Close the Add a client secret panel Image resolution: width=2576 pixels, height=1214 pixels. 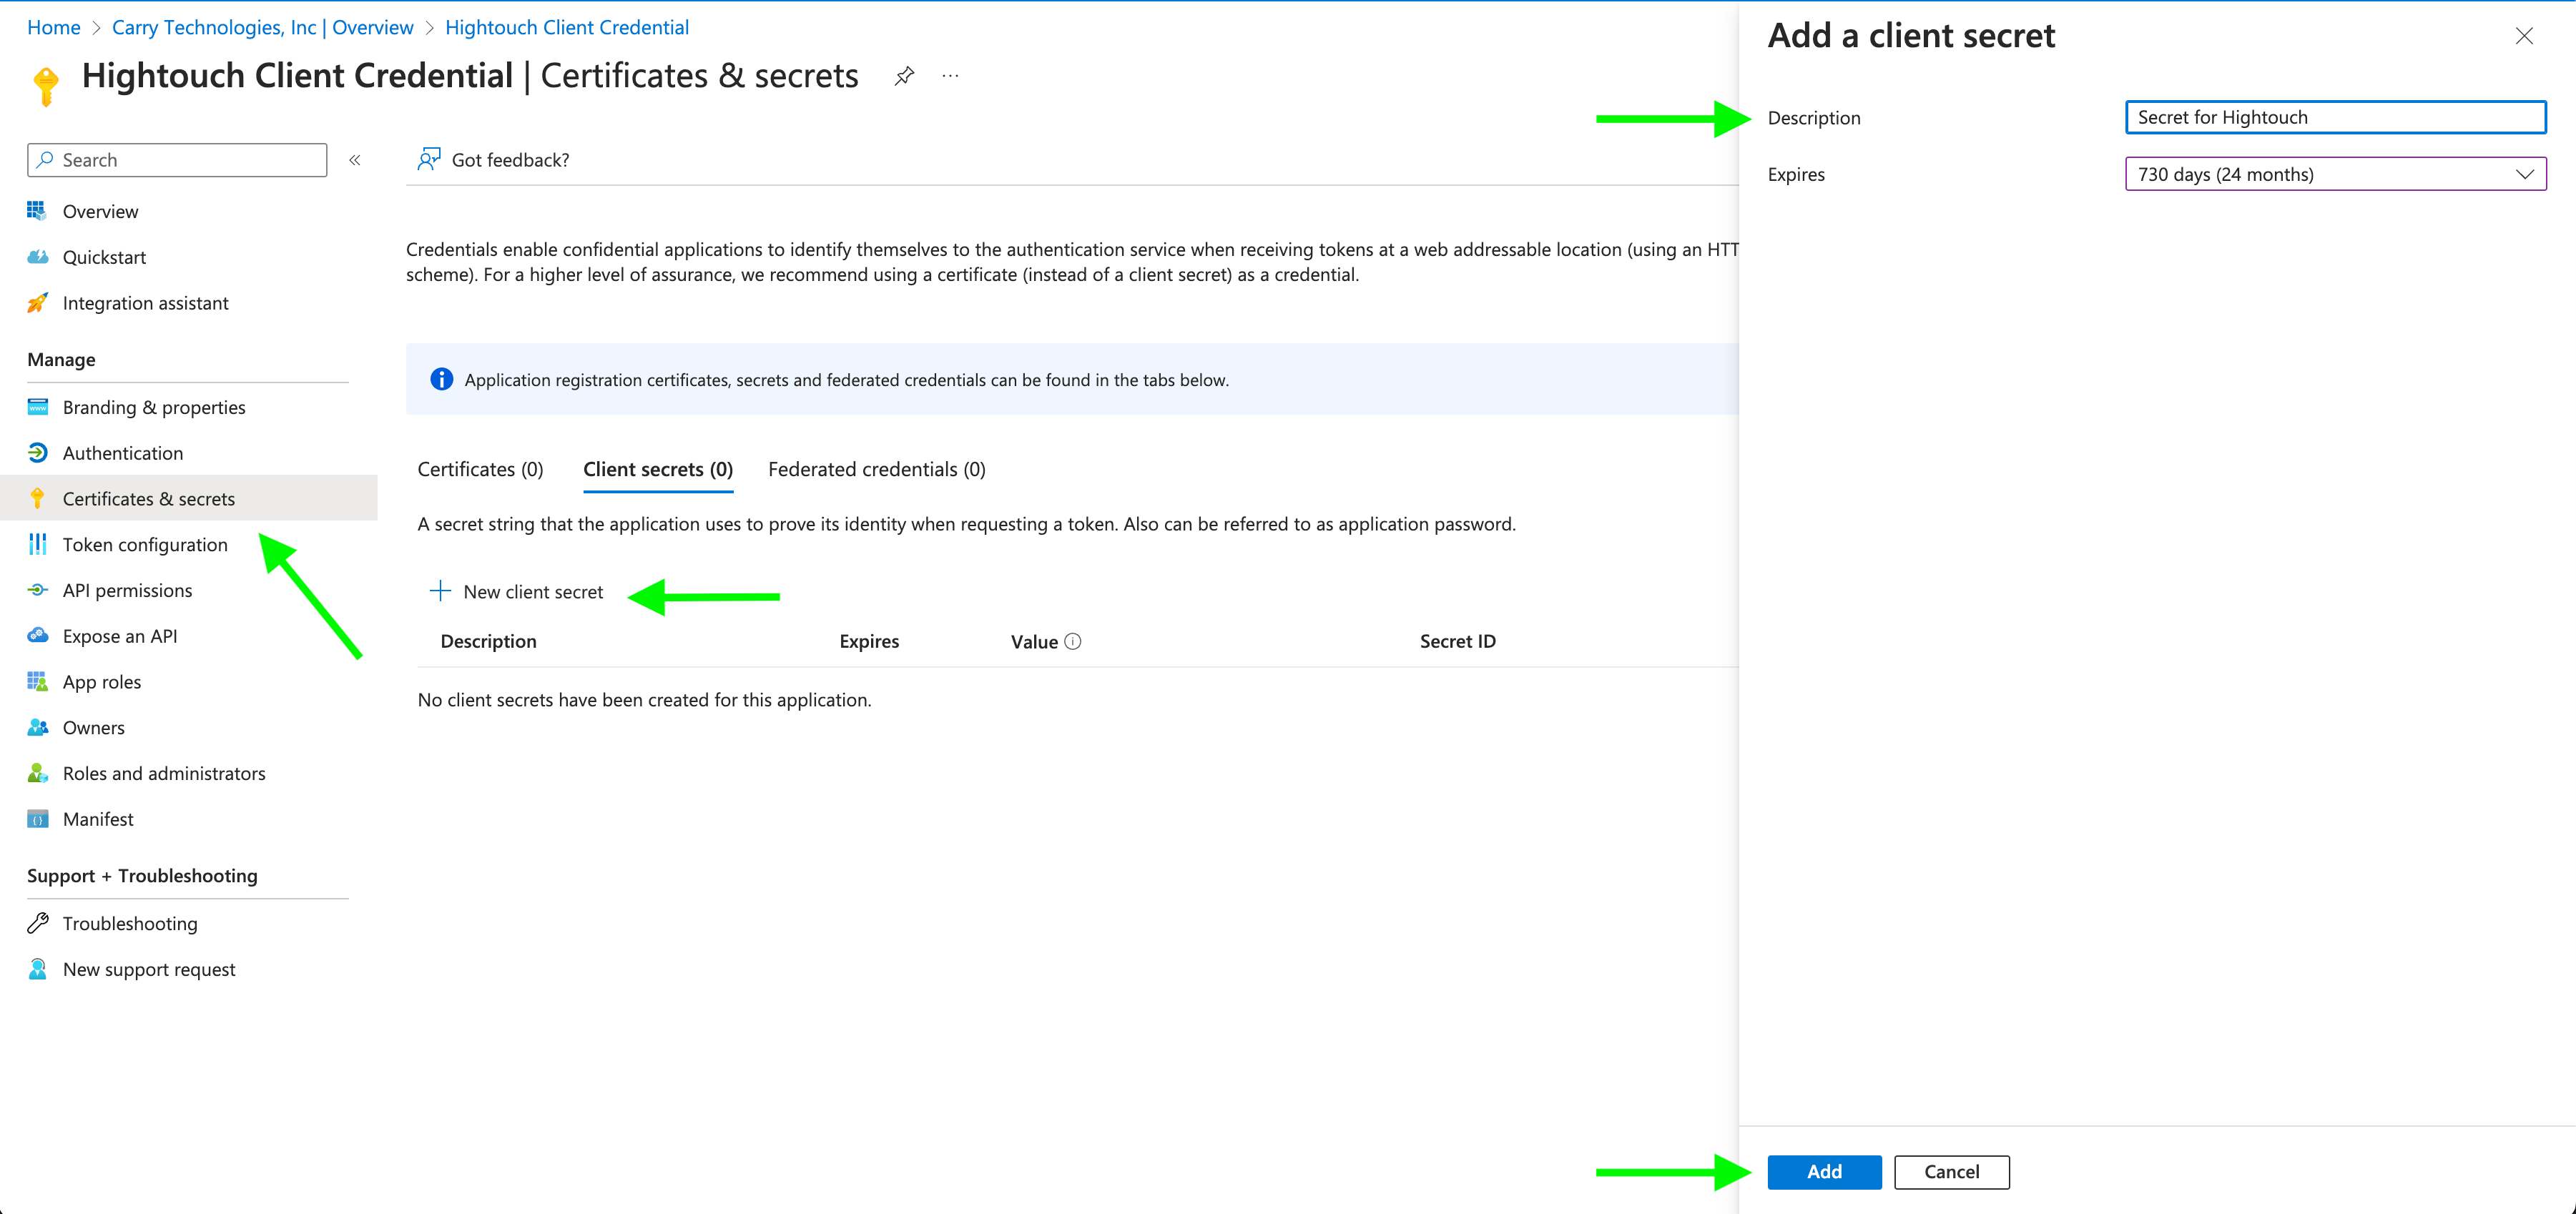click(2524, 36)
